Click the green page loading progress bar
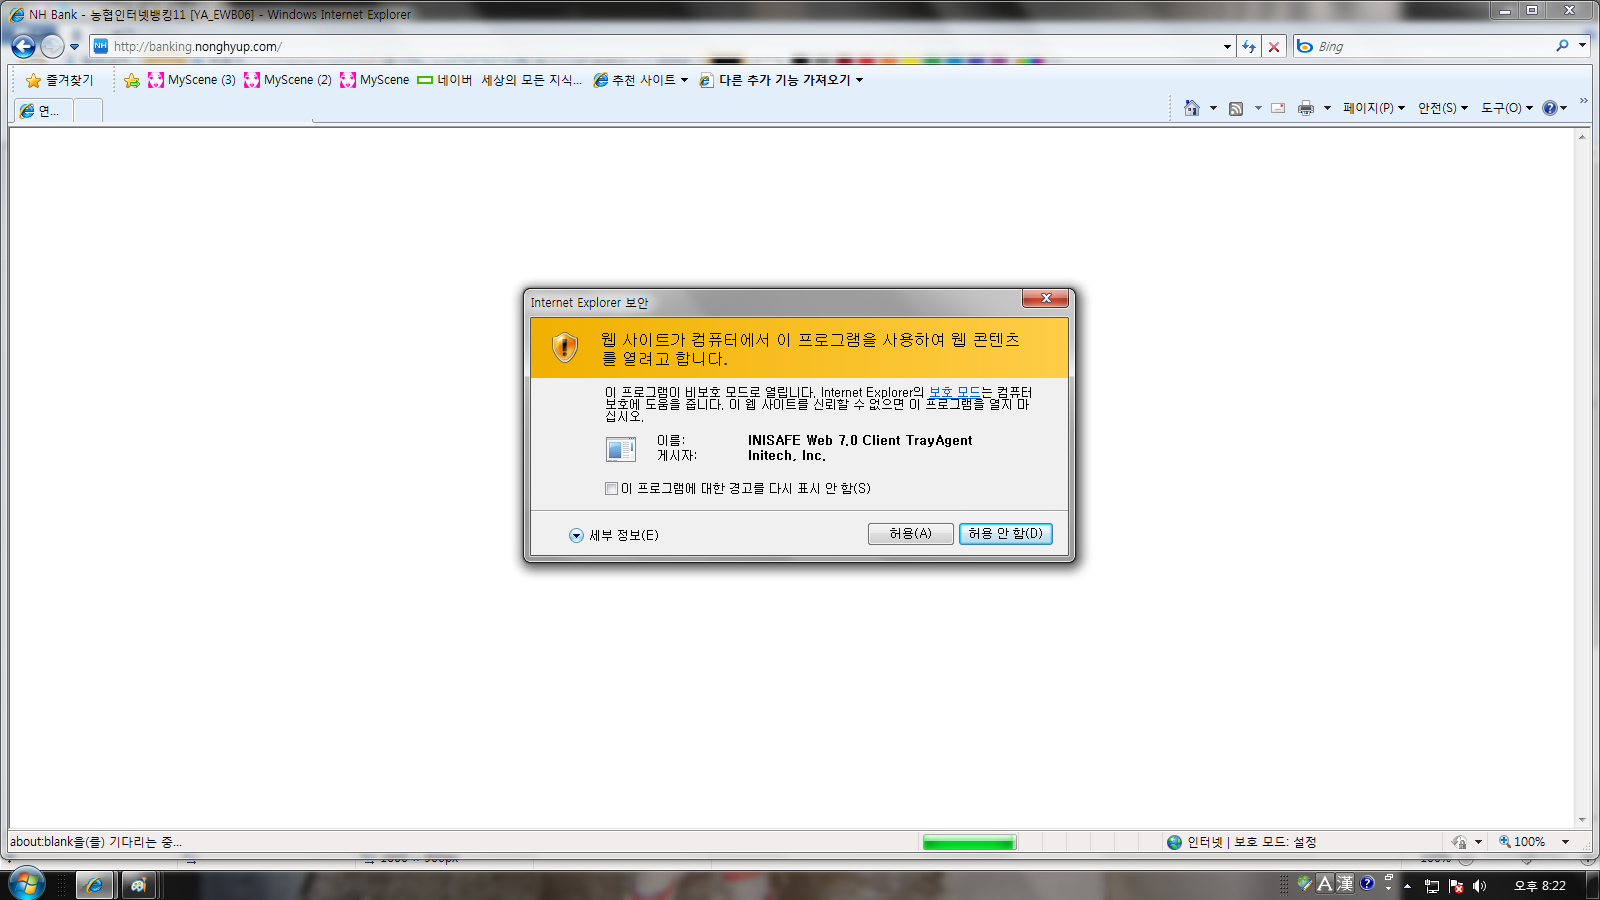The width and height of the screenshot is (1600, 900). click(x=968, y=843)
